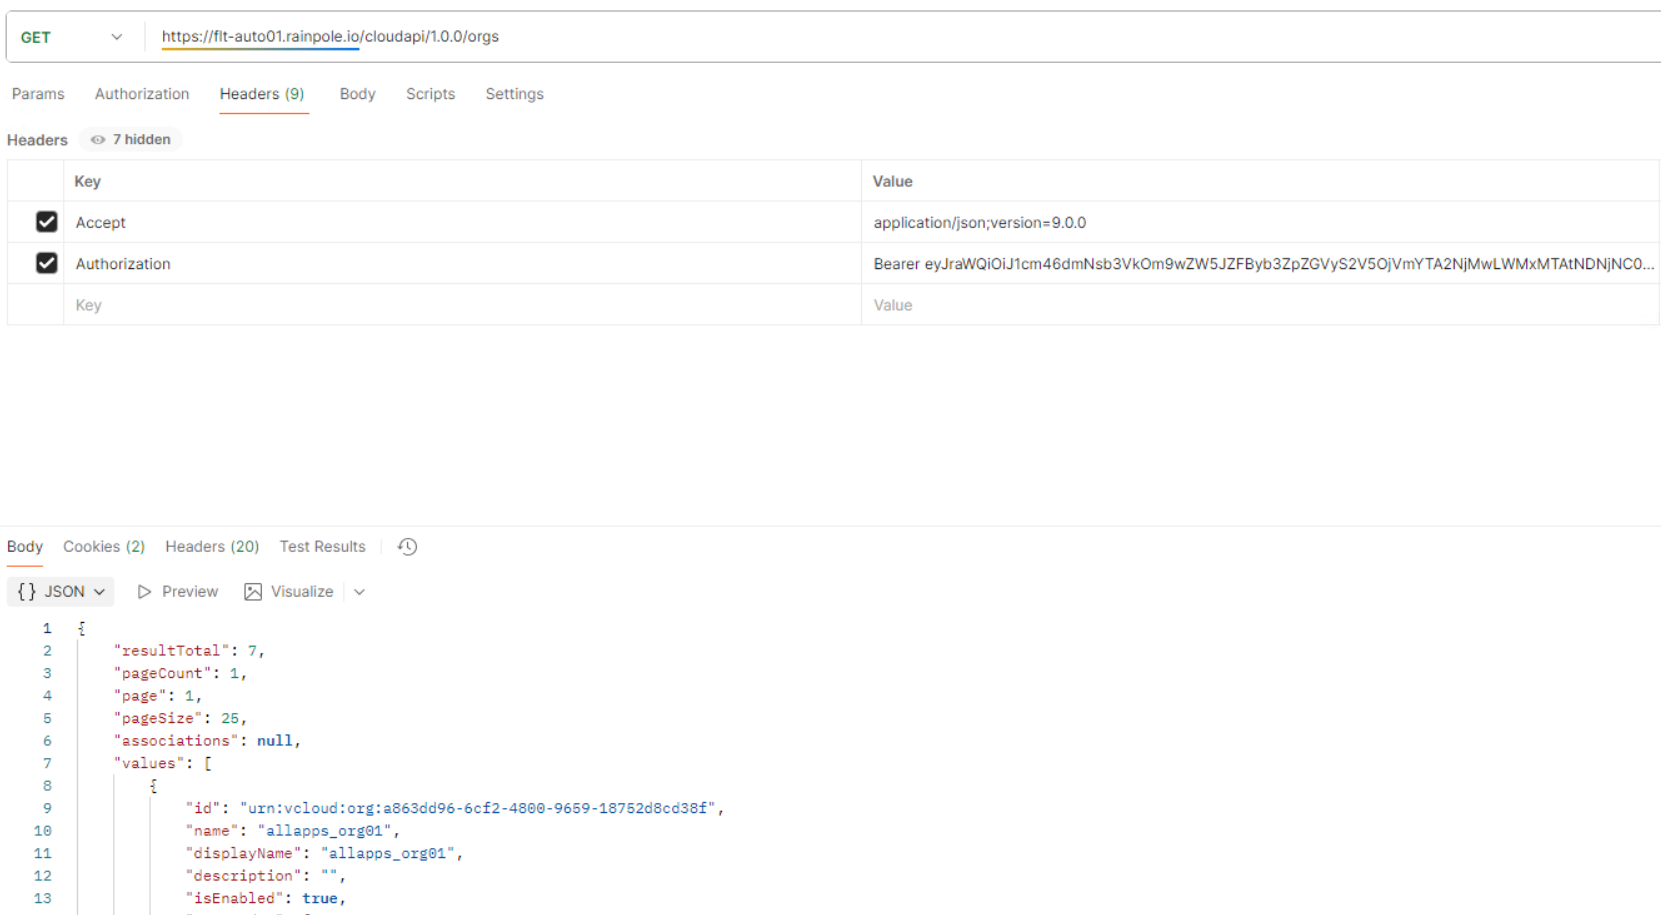
Task: Click the Preview play icon
Action: [x=145, y=592]
